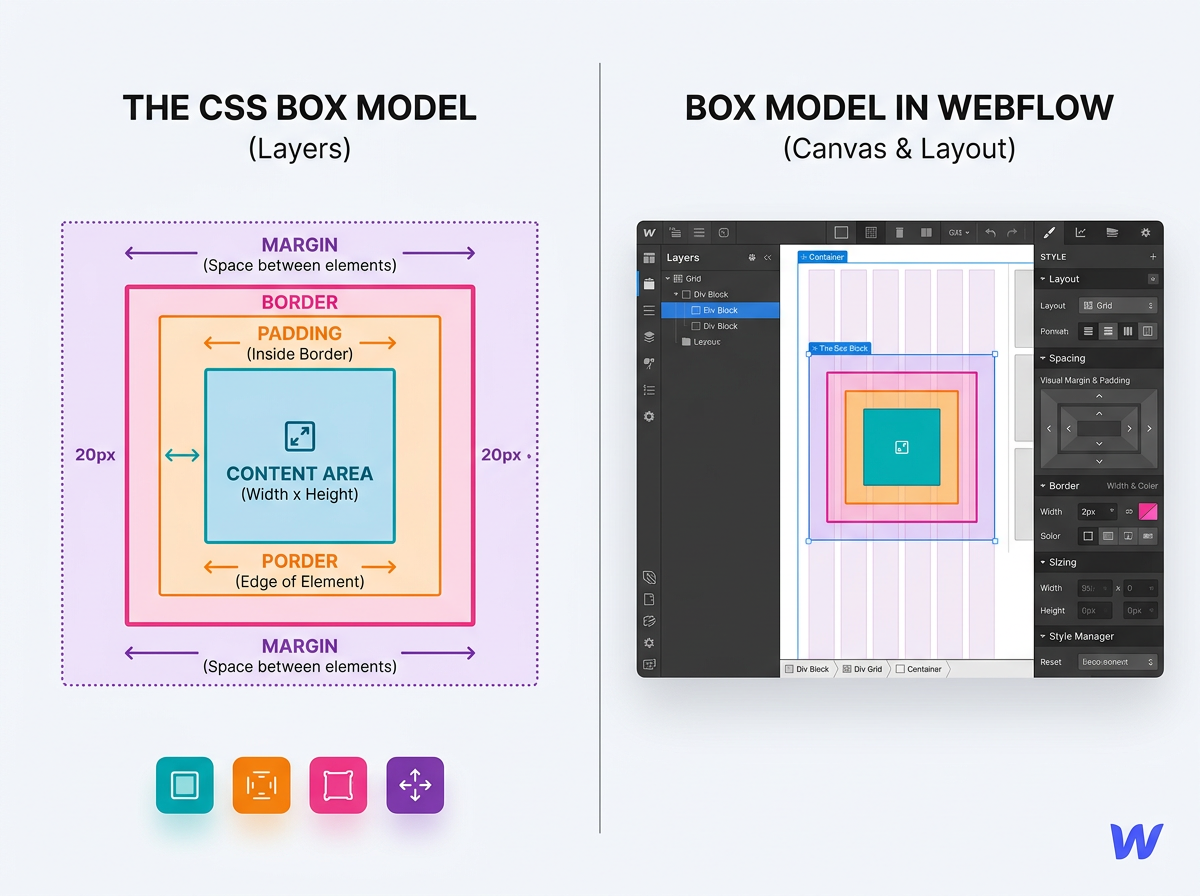Click the redo arrow
Viewport: 1200px width, 896px height.
point(1013,232)
